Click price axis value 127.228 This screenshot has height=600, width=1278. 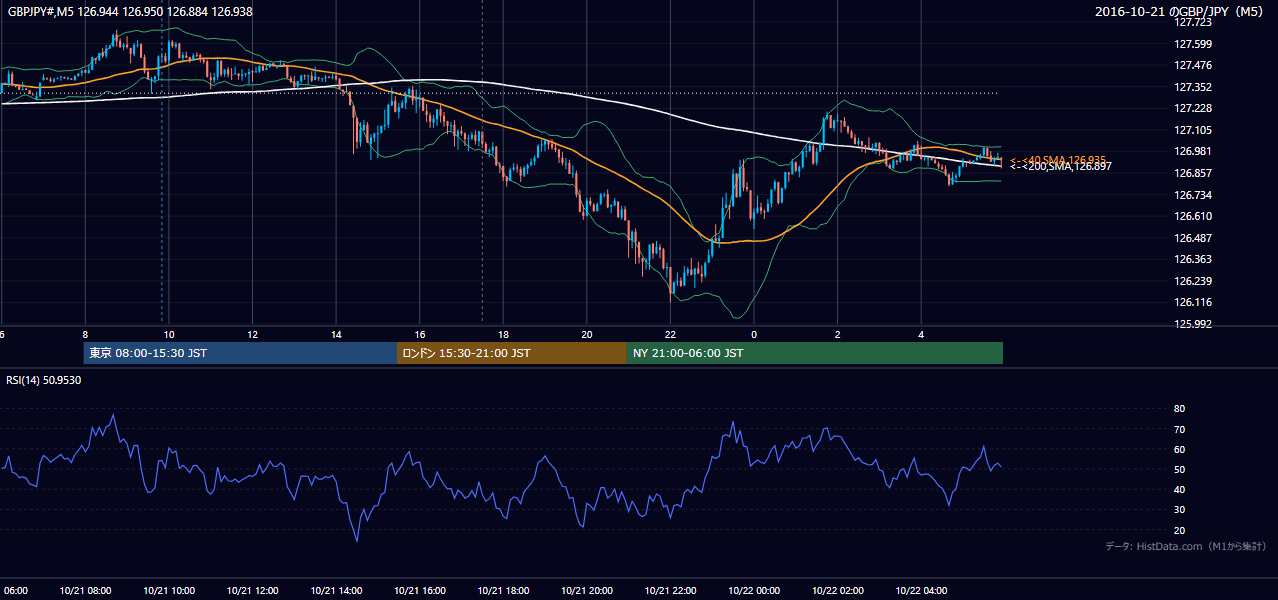click(x=1193, y=108)
